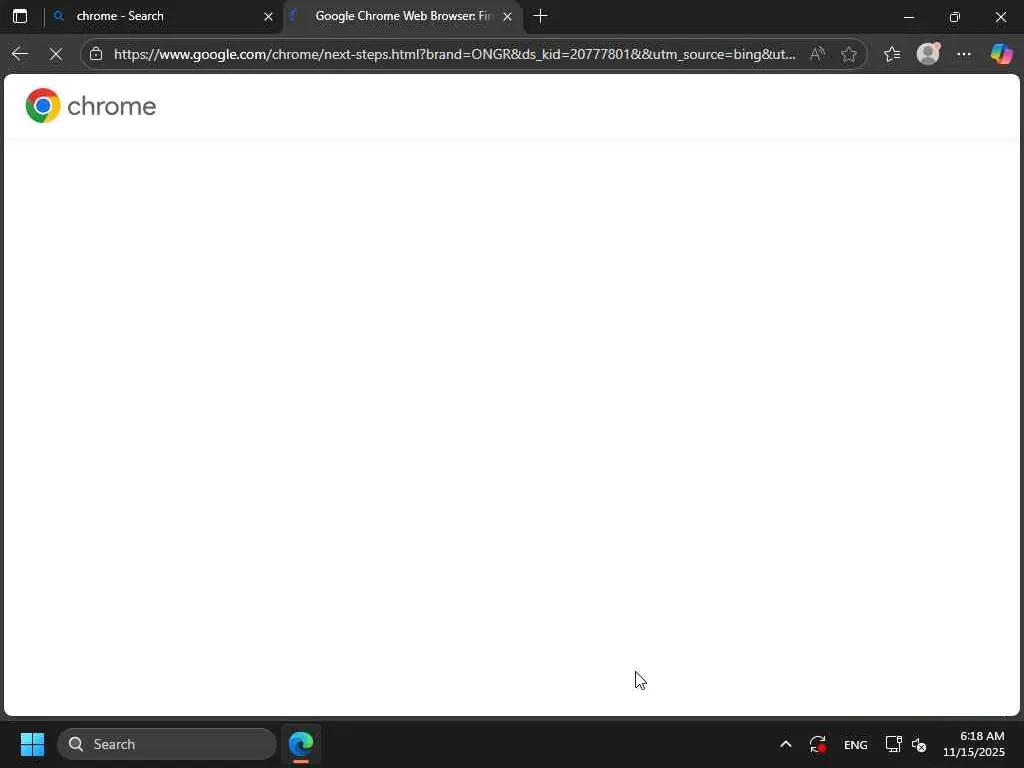This screenshot has height=768, width=1024.
Task: Open the network display tray icon
Action: tap(893, 744)
